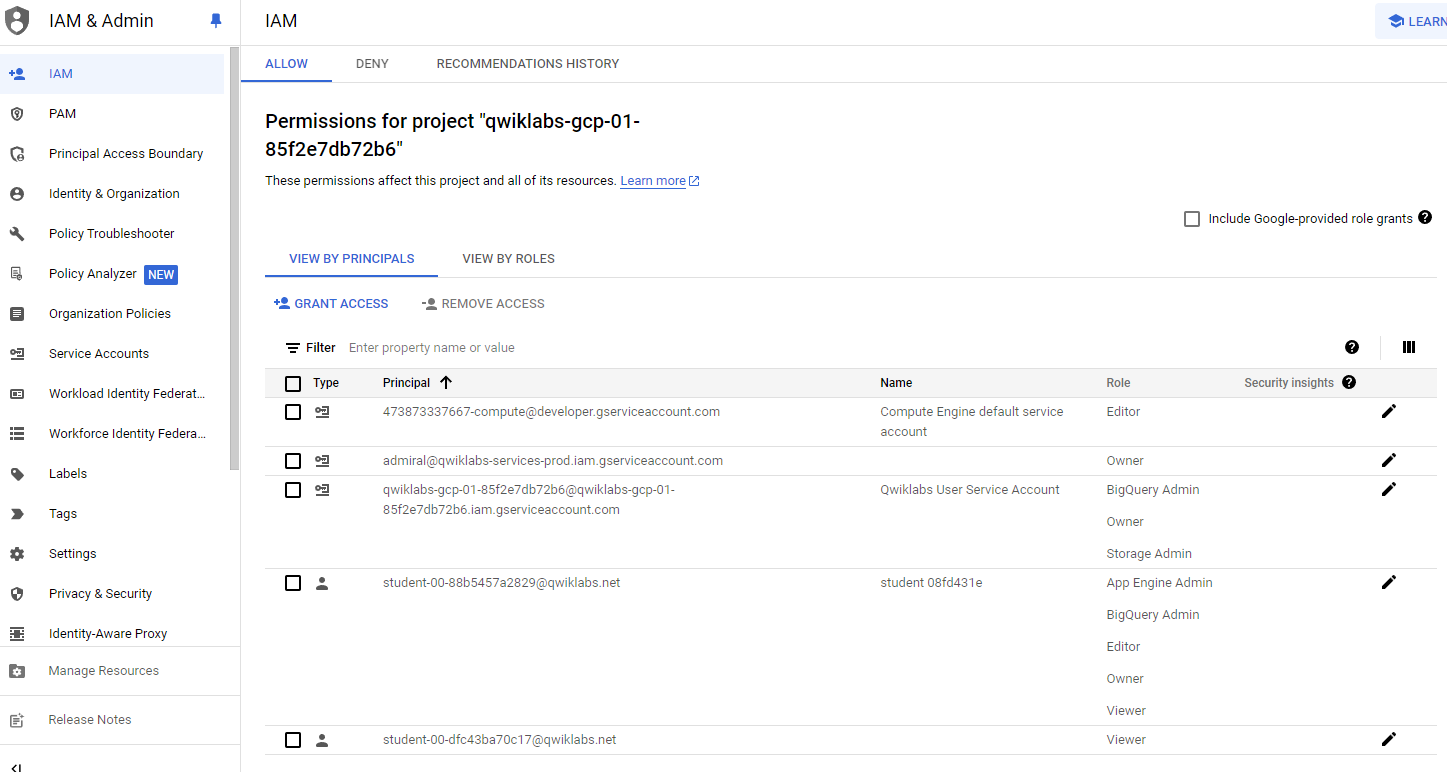Click the Type column header
1447x772 pixels.
pyautogui.click(x=326, y=383)
